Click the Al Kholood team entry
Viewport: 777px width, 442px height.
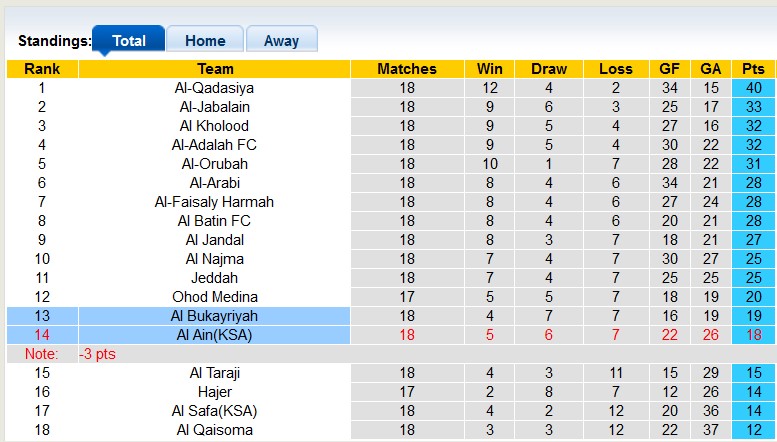coord(214,126)
